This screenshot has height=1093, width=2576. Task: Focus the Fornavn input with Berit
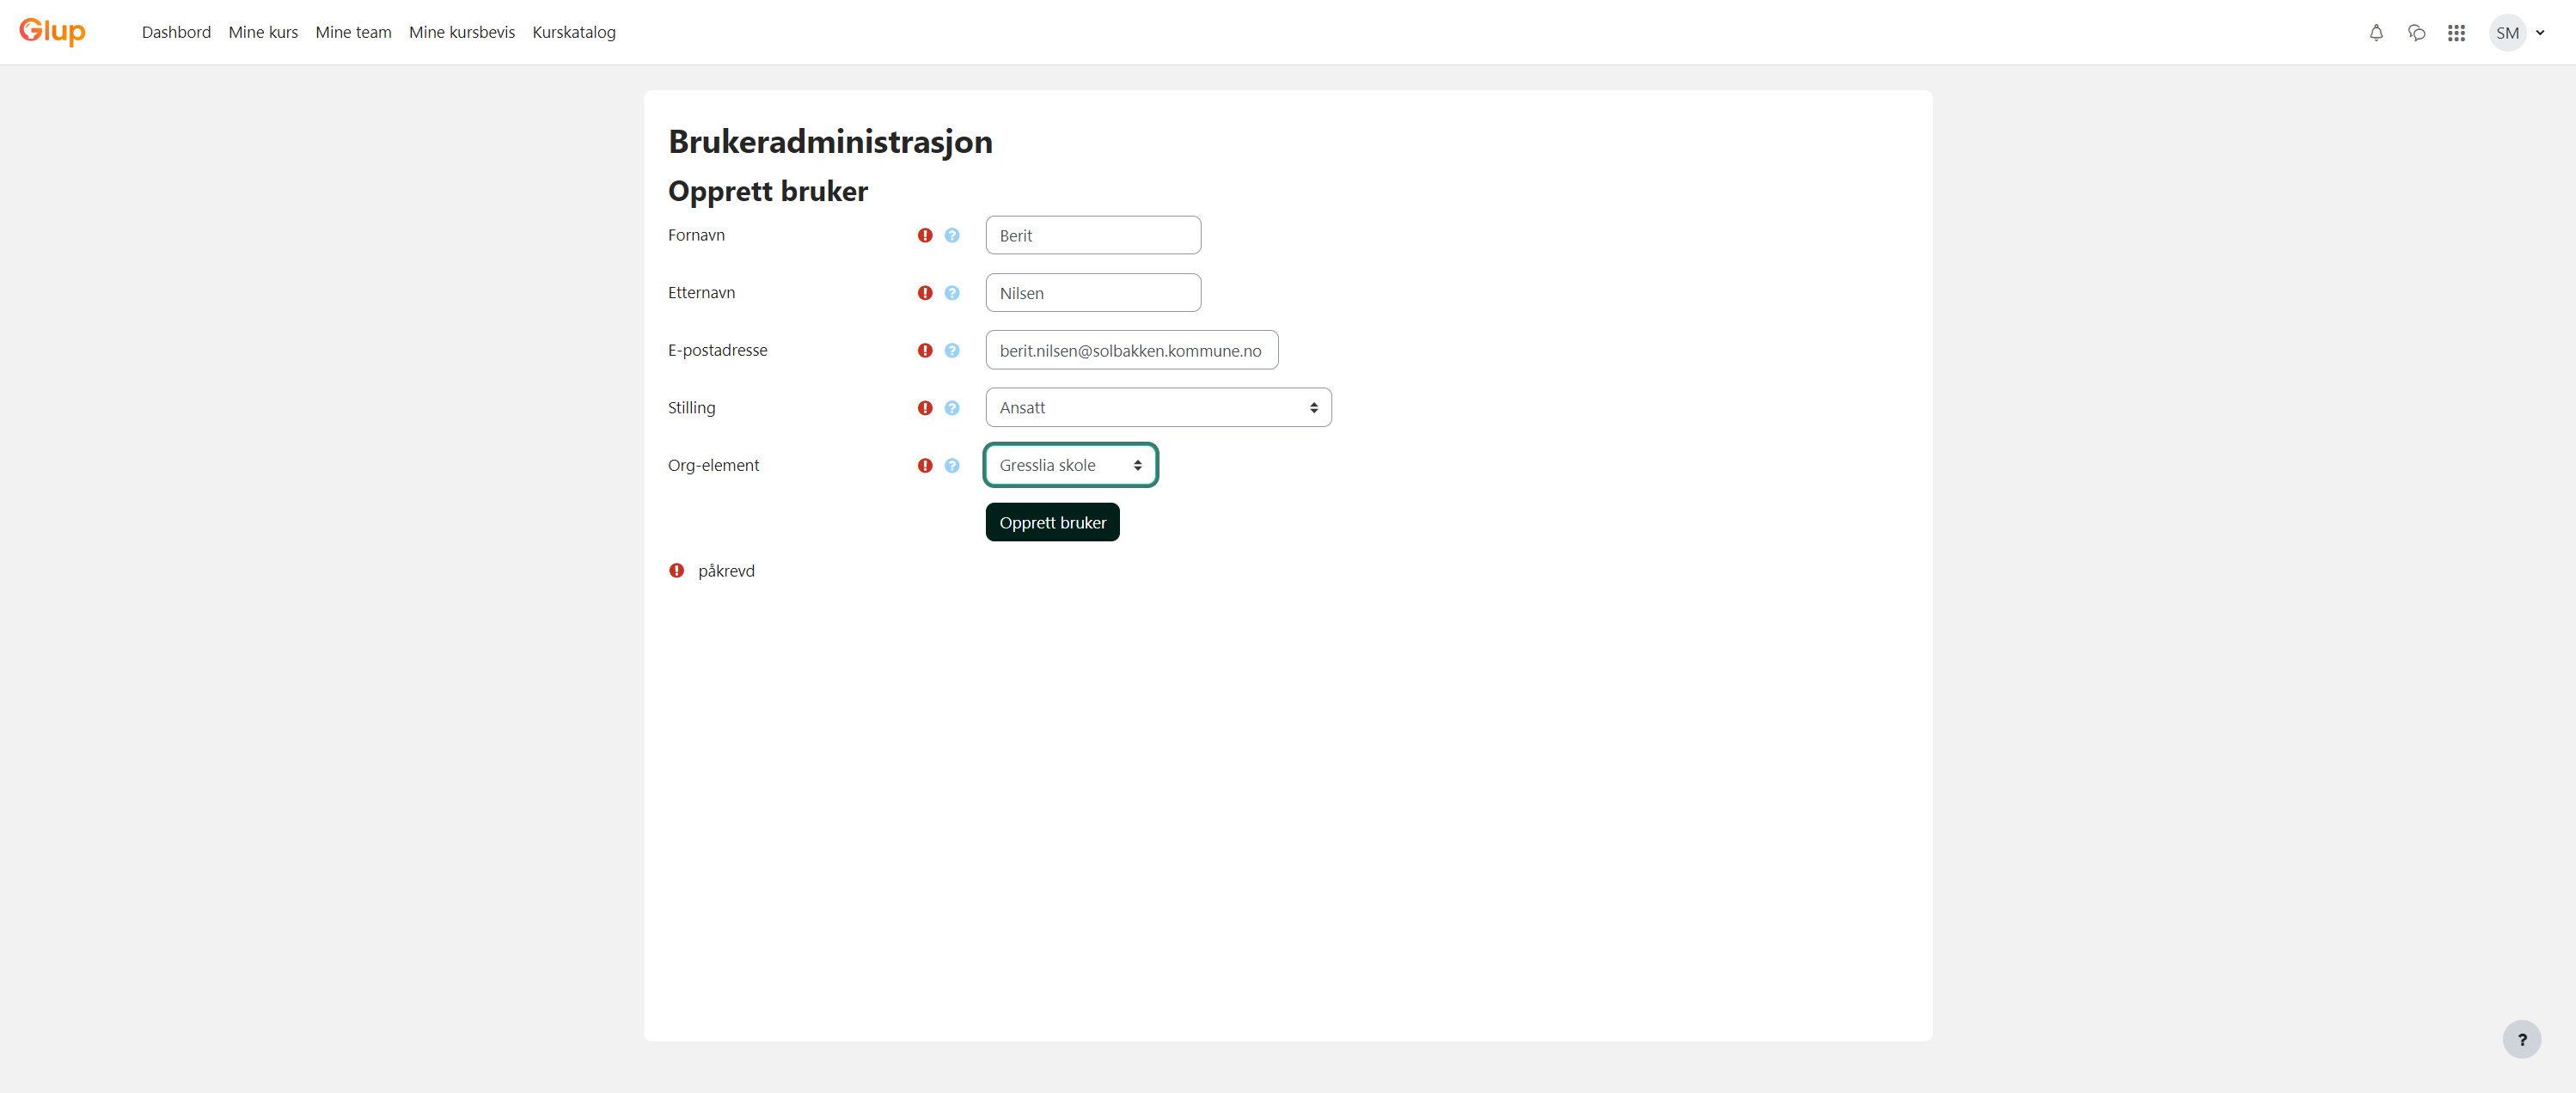click(x=1093, y=235)
